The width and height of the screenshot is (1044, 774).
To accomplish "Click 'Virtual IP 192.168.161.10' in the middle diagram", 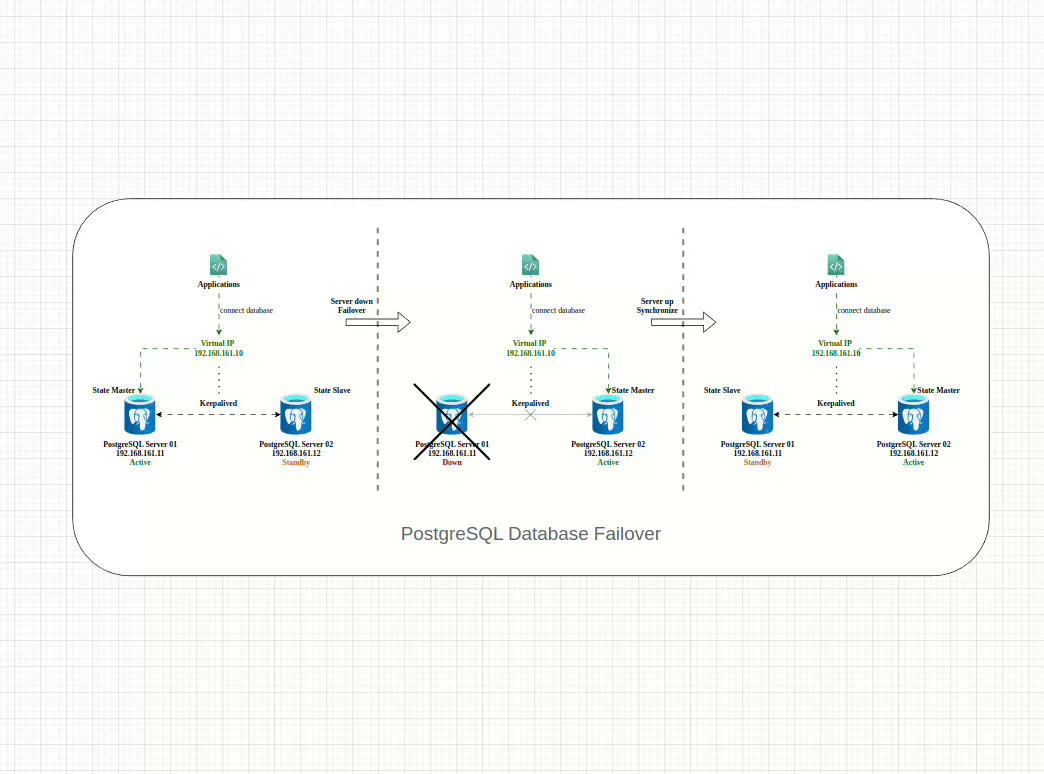I will tap(531, 348).
